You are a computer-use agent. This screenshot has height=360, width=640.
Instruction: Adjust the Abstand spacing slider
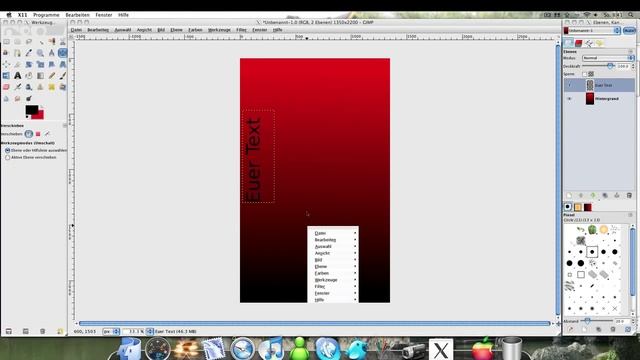point(597,321)
